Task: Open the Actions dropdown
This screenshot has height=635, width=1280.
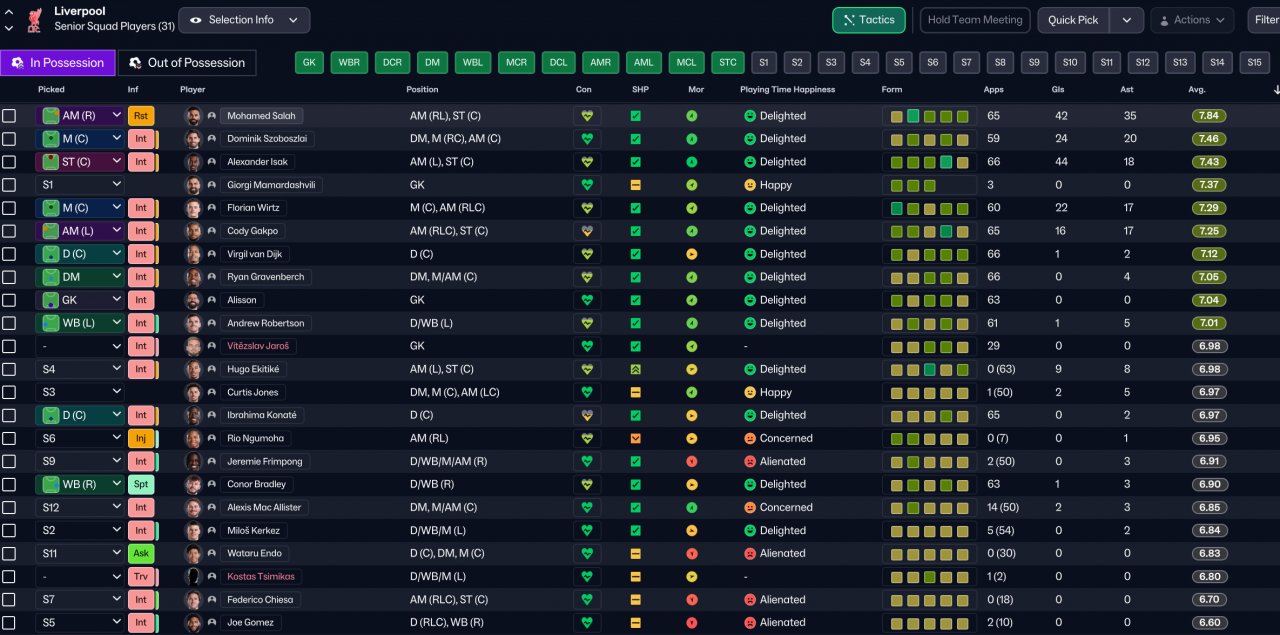Action: 1192,20
